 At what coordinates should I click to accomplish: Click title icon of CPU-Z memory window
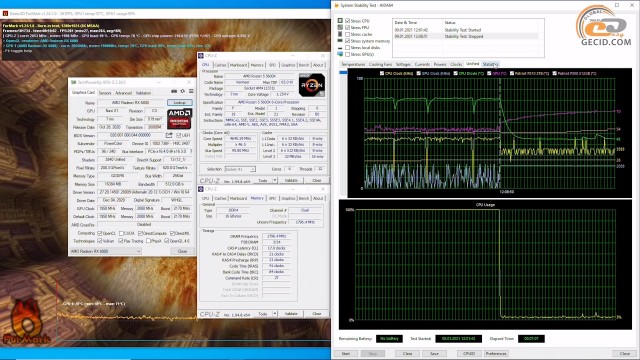tap(201, 189)
